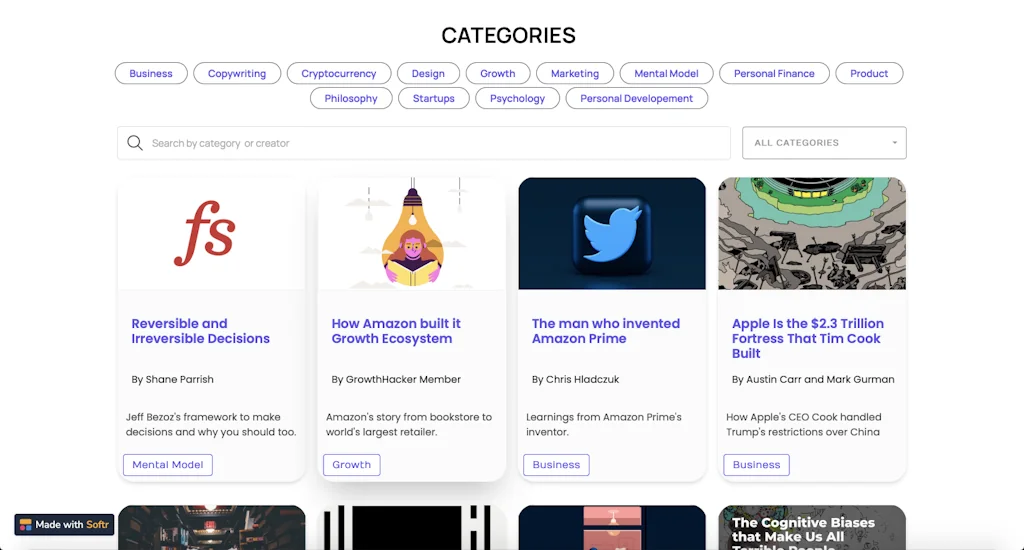The height and width of the screenshot is (550, 1024).
Task: Click Business tag on Apple fortress card
Action: (756, 464)
